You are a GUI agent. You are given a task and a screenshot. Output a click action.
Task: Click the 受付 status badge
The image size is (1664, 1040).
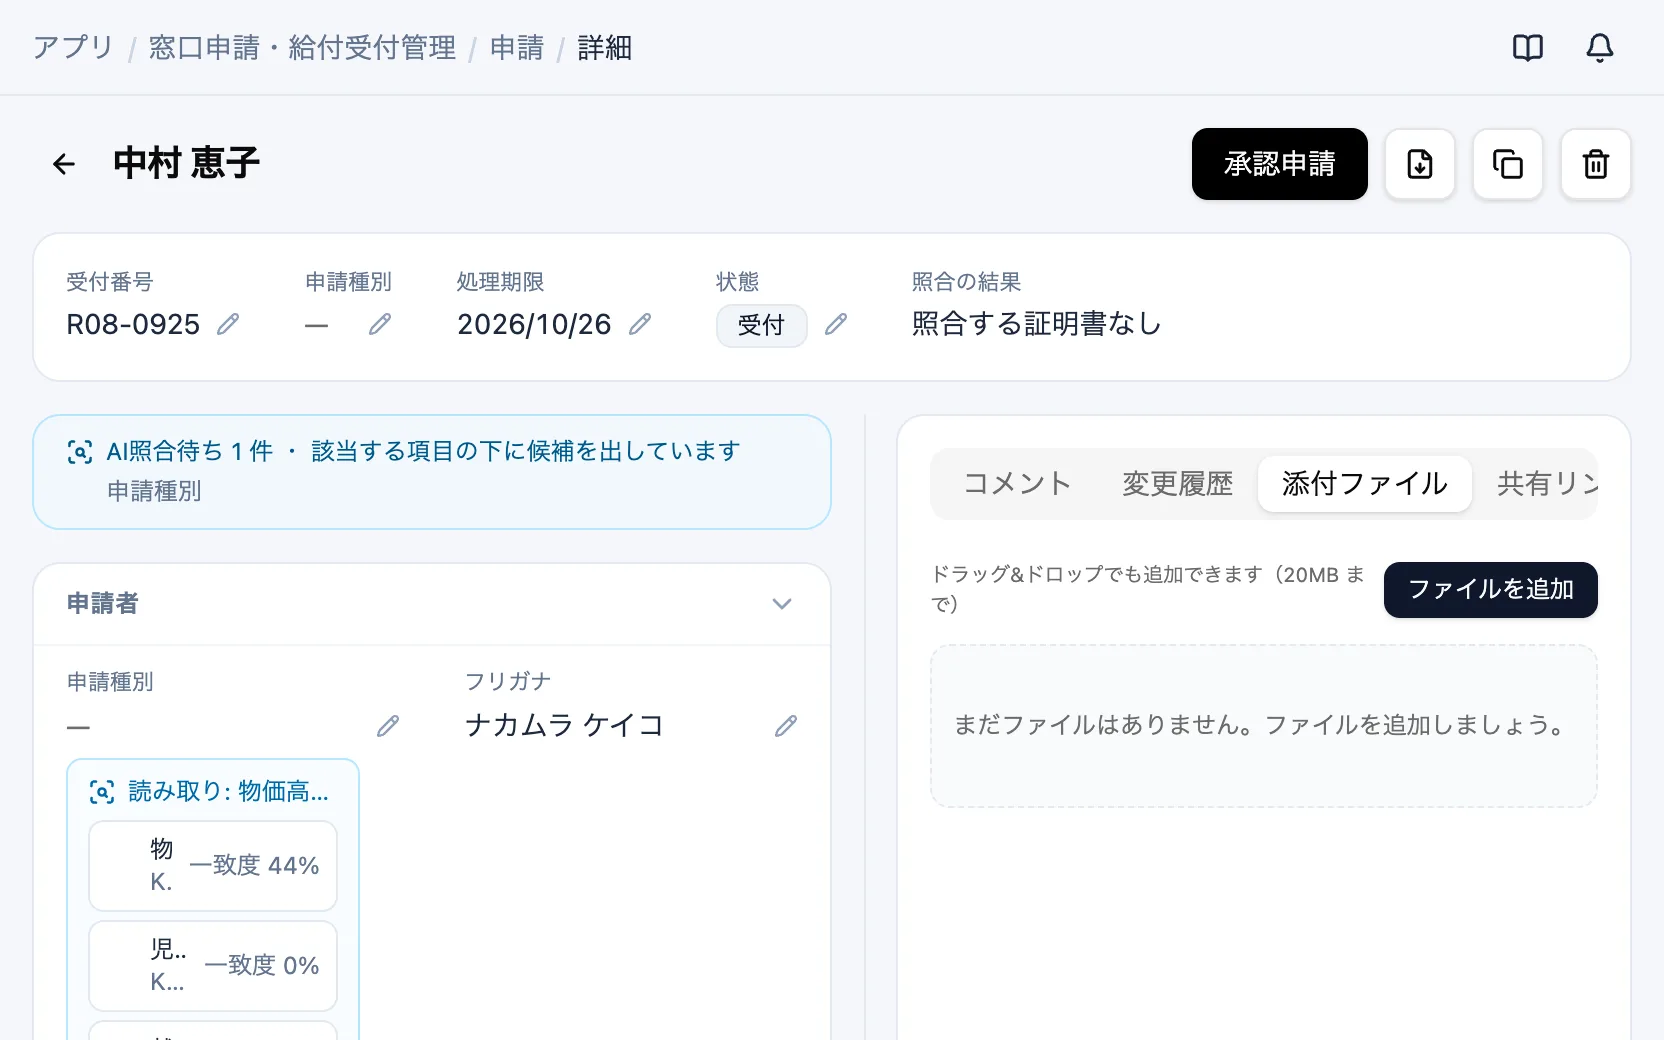762,326
